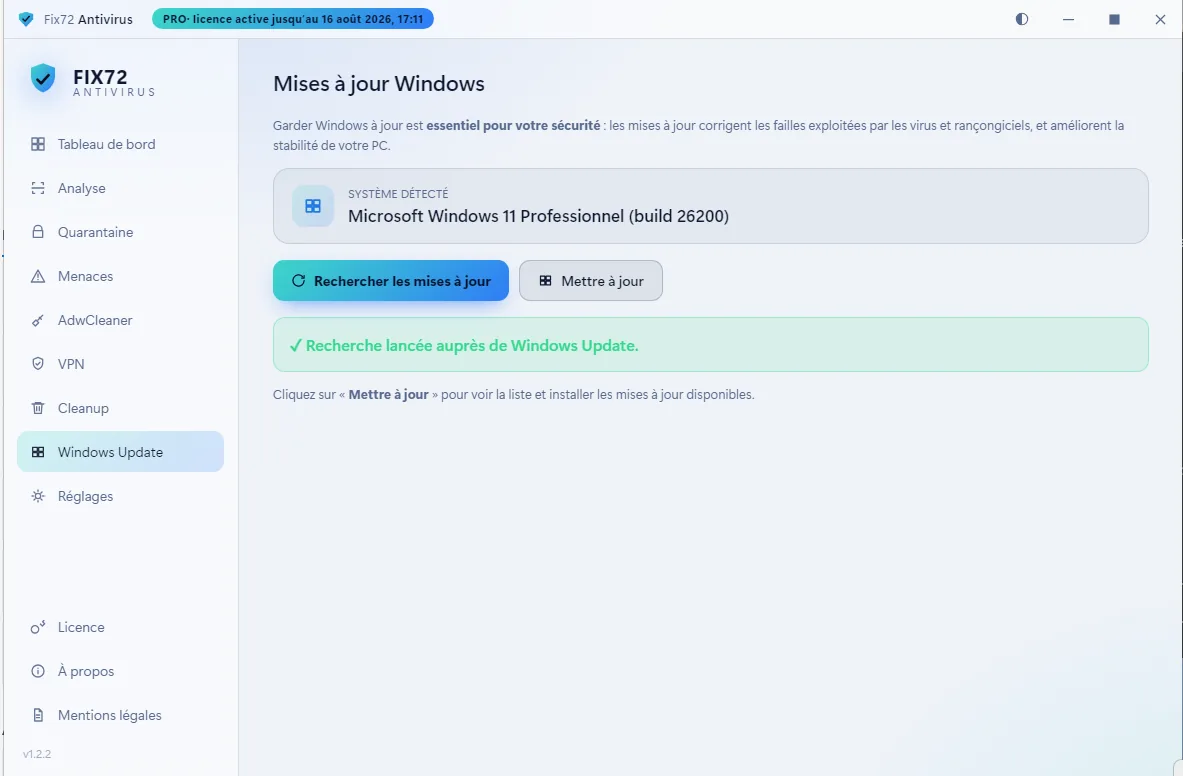1183x776 pixels.
Task: Click the Windows icon in detected system card
Action: pos(313,206)
